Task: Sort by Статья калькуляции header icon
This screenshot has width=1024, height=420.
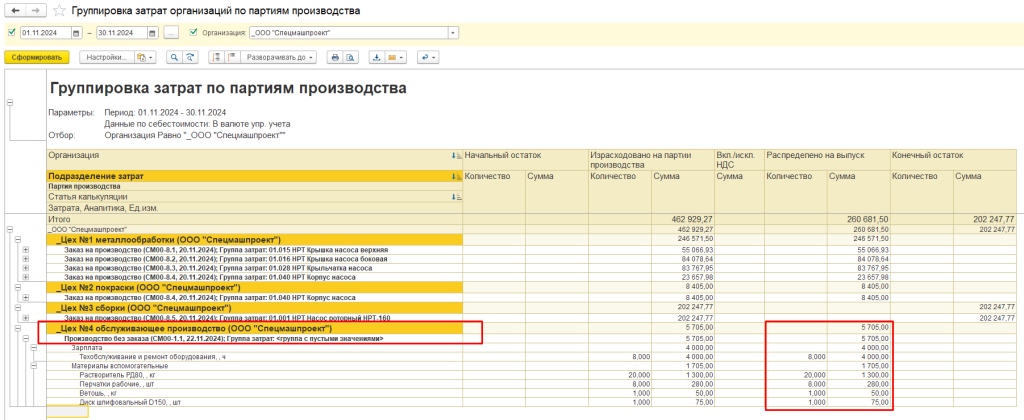Action: click(456, 197)
